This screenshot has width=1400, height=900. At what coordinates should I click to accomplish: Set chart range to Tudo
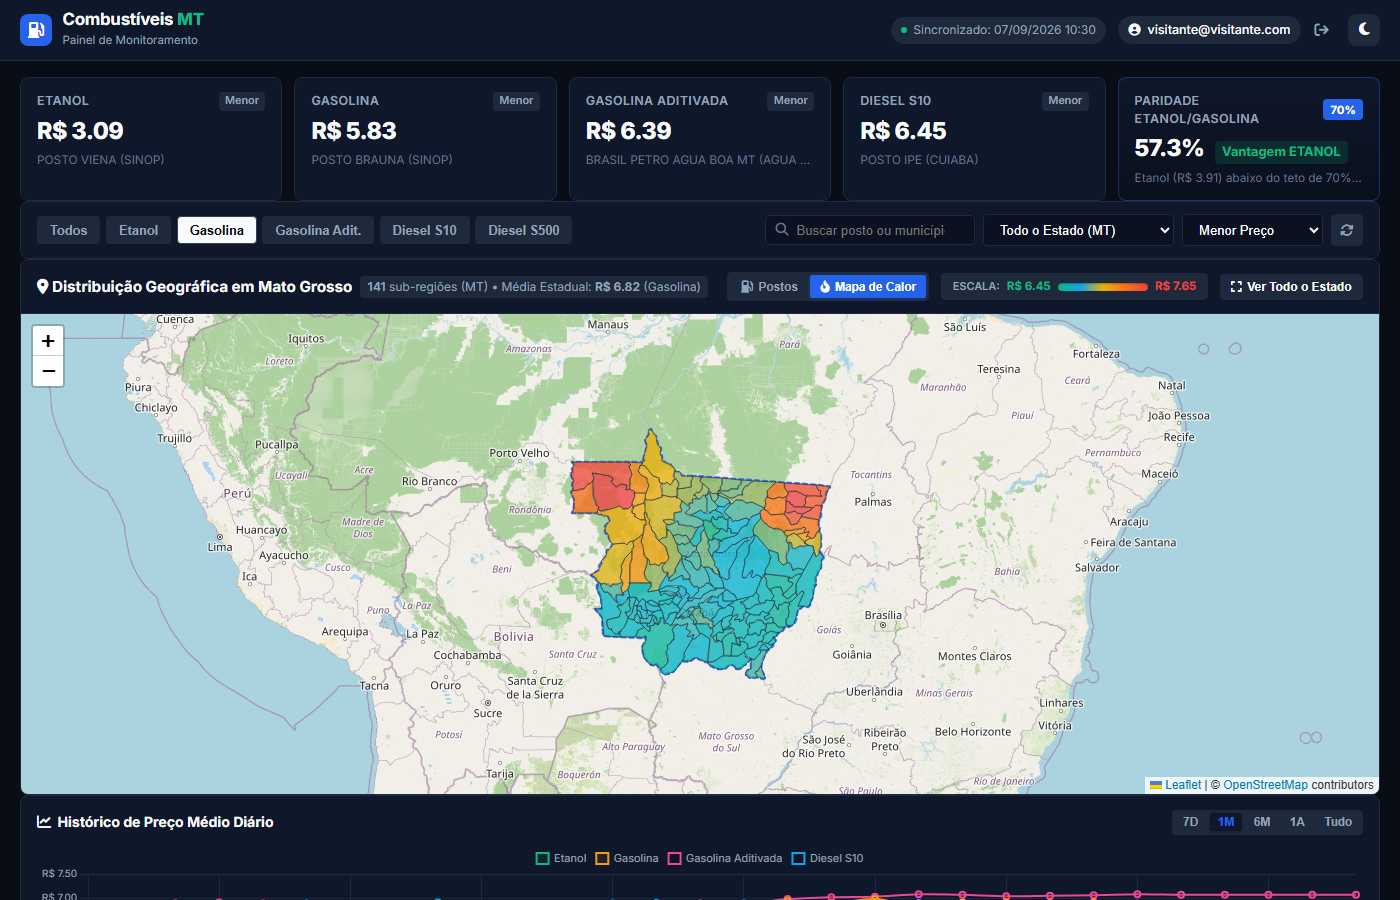coord(1338,822)
